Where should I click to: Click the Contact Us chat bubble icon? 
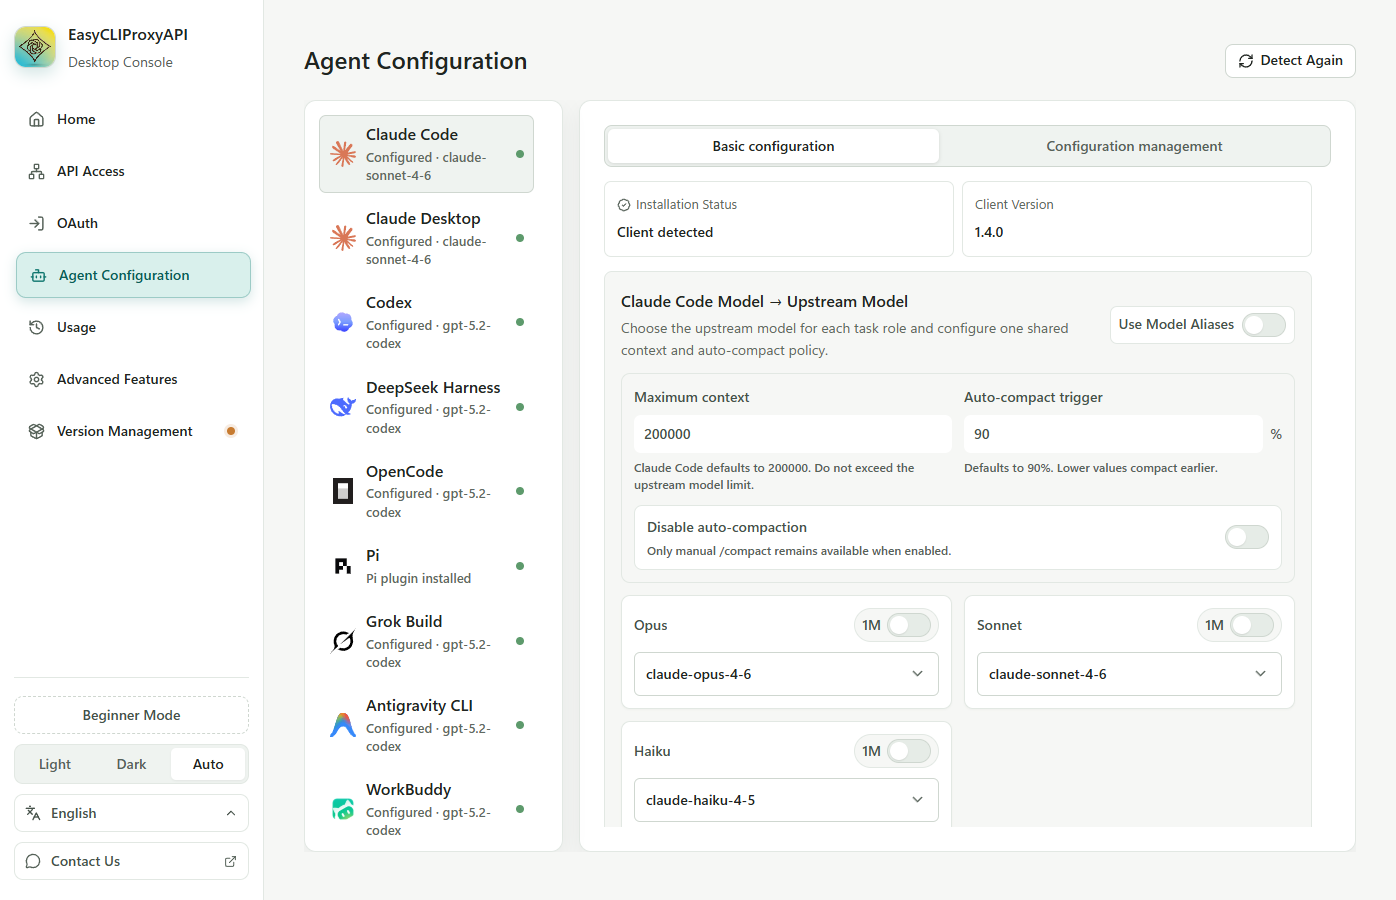coord(33,861)
